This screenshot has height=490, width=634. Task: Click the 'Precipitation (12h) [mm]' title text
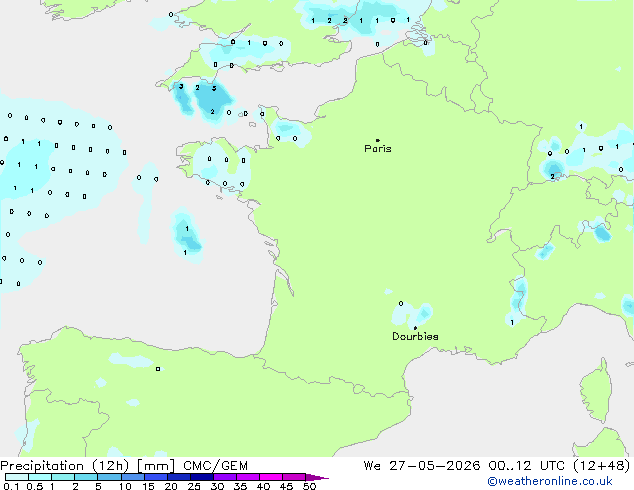pos(87,466)
